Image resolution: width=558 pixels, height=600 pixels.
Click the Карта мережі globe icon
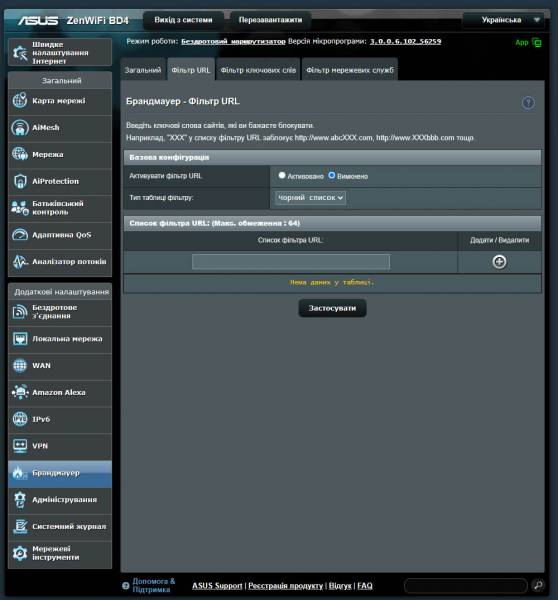[x=20, y=101]
